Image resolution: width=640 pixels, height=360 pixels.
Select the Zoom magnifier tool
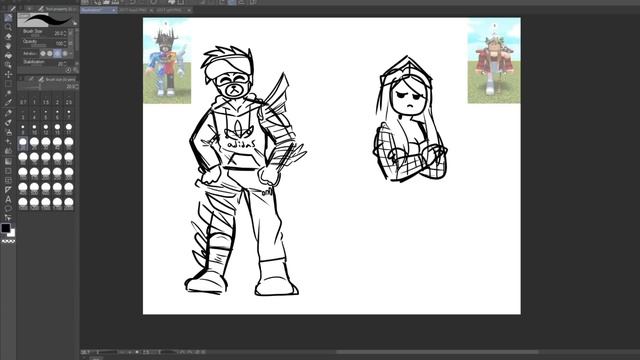pos(8,27)
